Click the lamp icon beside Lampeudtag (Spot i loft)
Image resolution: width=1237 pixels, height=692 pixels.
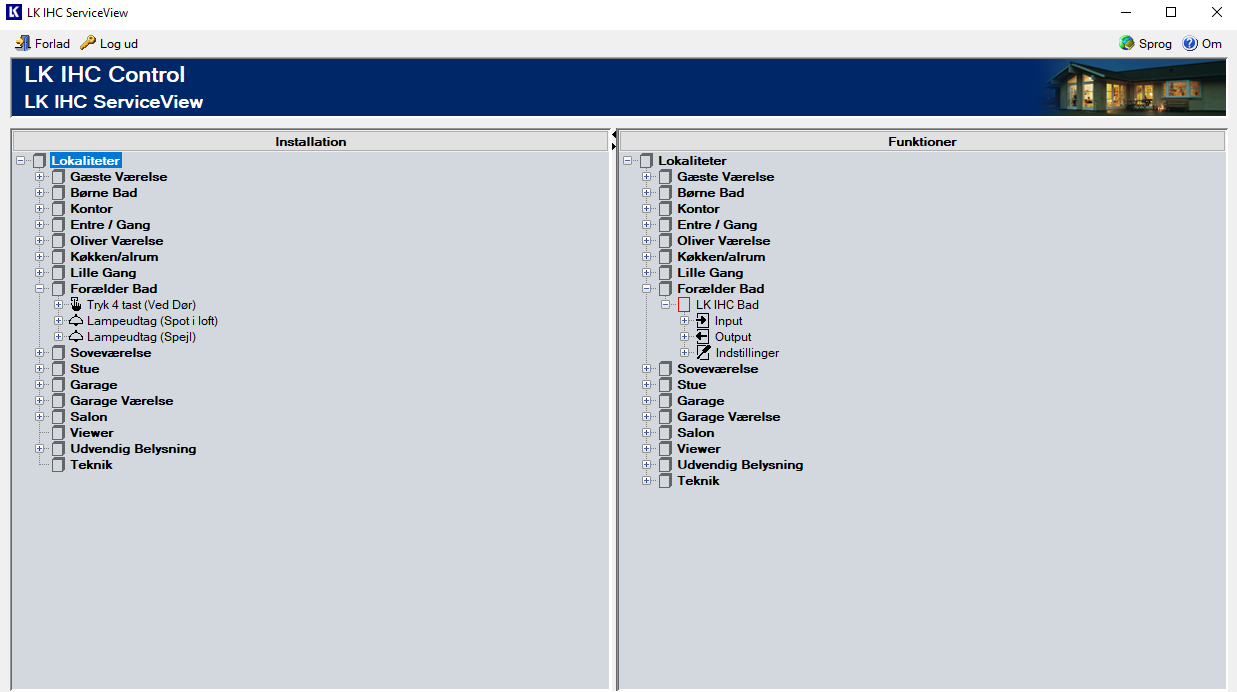76,321
